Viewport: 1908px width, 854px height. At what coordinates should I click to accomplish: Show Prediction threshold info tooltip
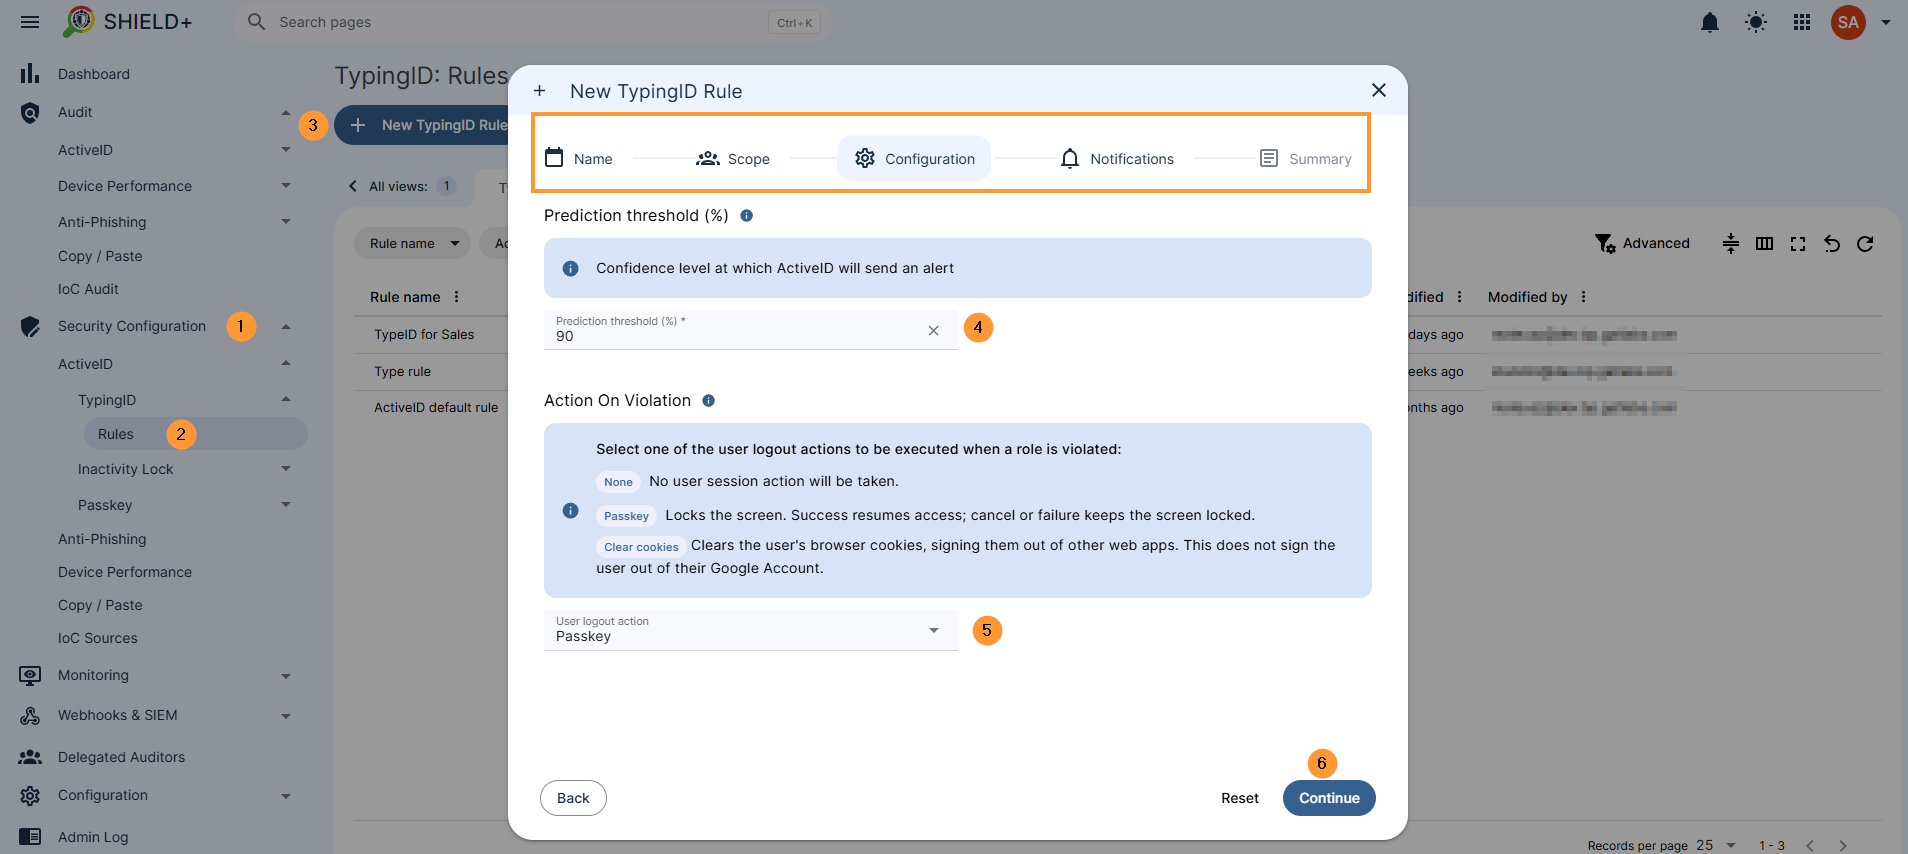[746, 215]
